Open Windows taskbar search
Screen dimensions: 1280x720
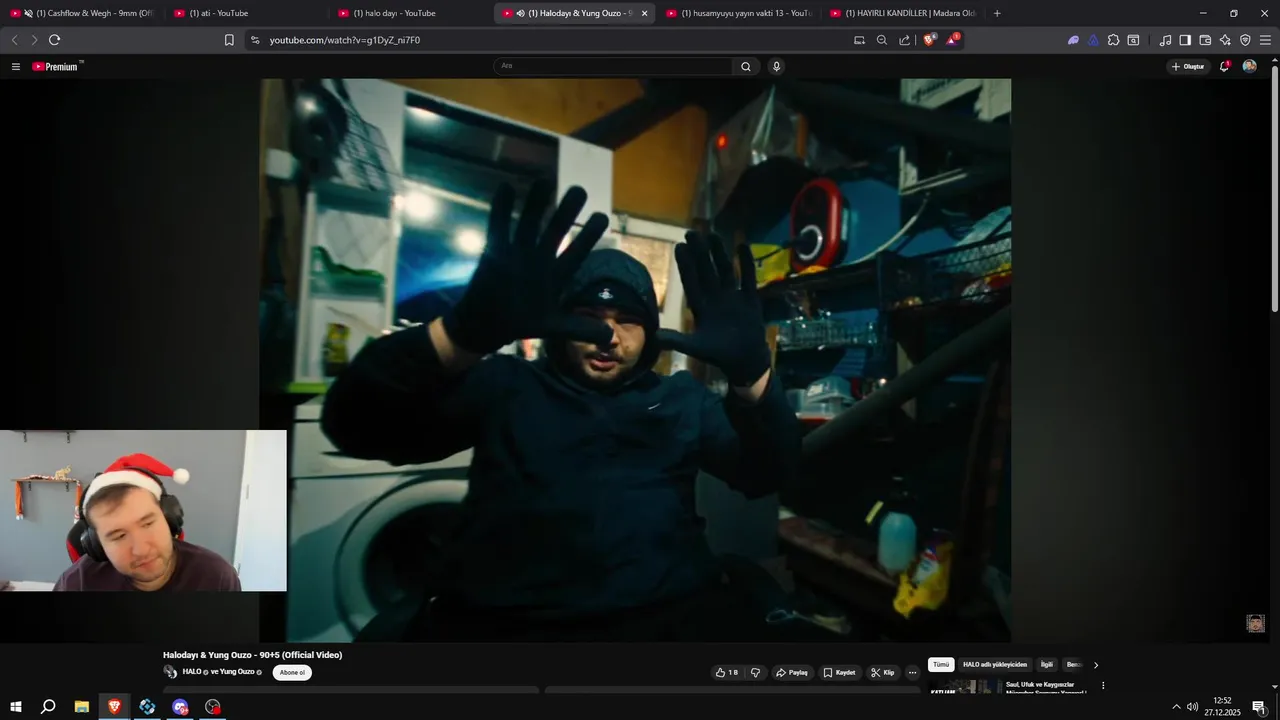coord(48,707)
